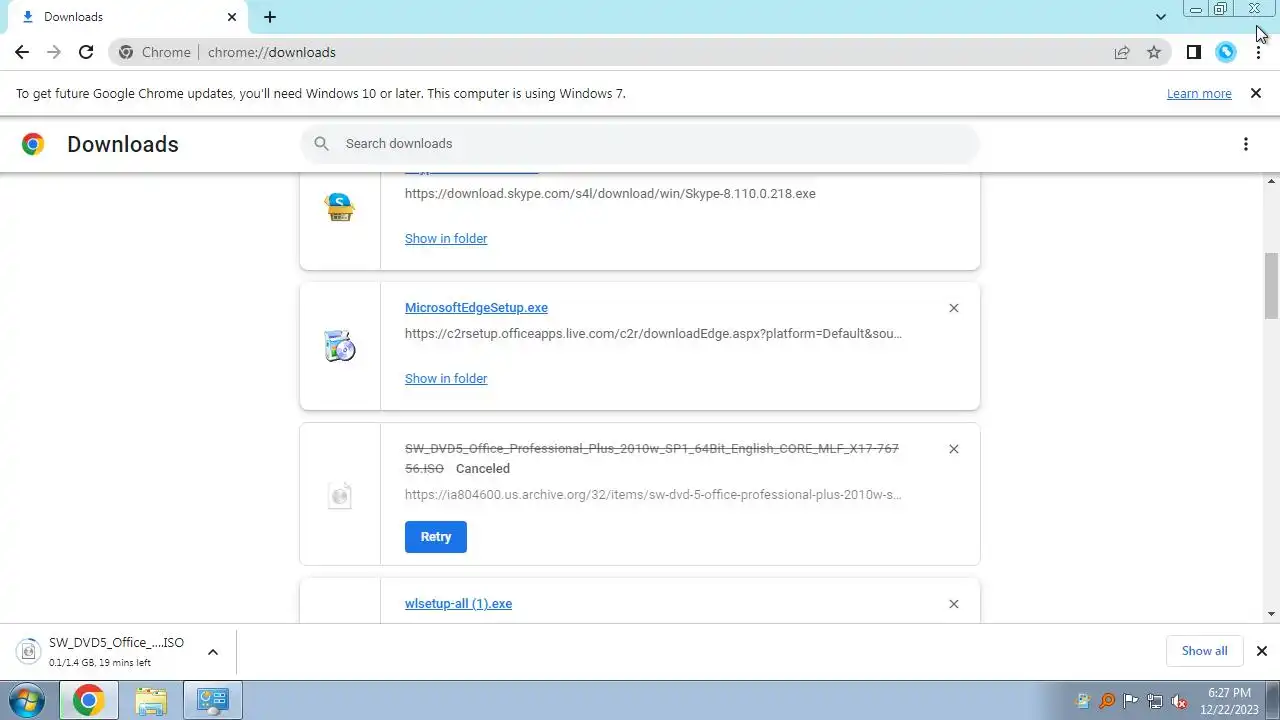
Task: Click Show all downloads button
Action: coord(1204,651)
